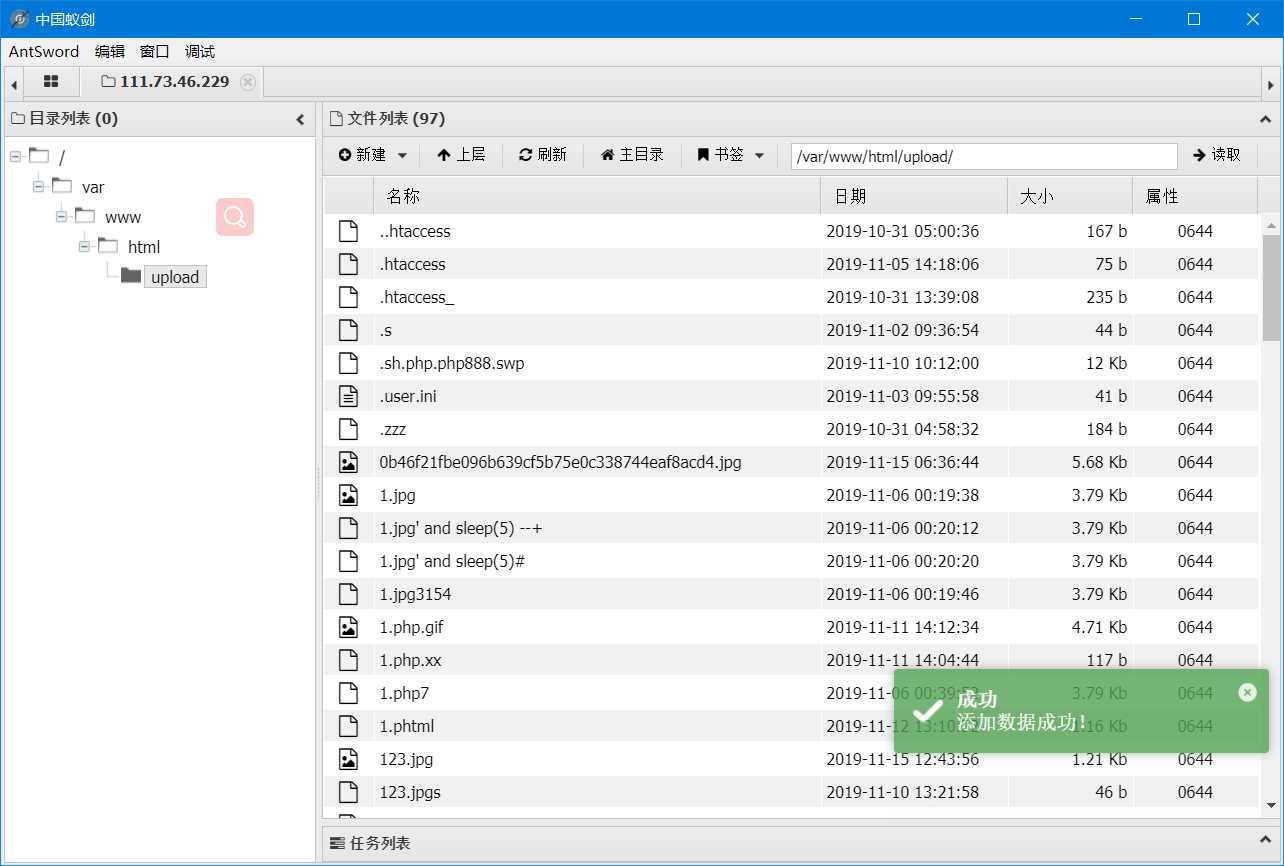Select the upload folder in tree
The image size is (1284, 866).
(175, 277)
